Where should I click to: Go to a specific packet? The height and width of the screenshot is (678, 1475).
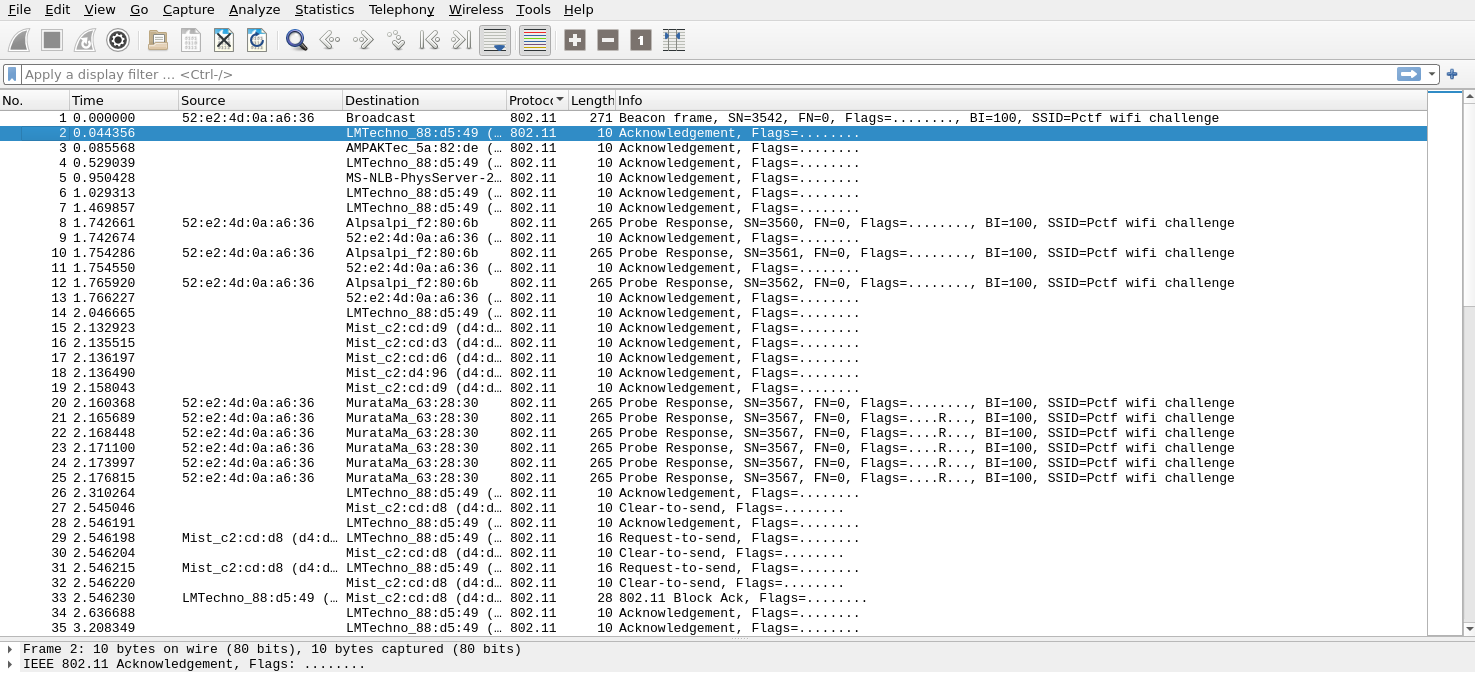[395, 40]
